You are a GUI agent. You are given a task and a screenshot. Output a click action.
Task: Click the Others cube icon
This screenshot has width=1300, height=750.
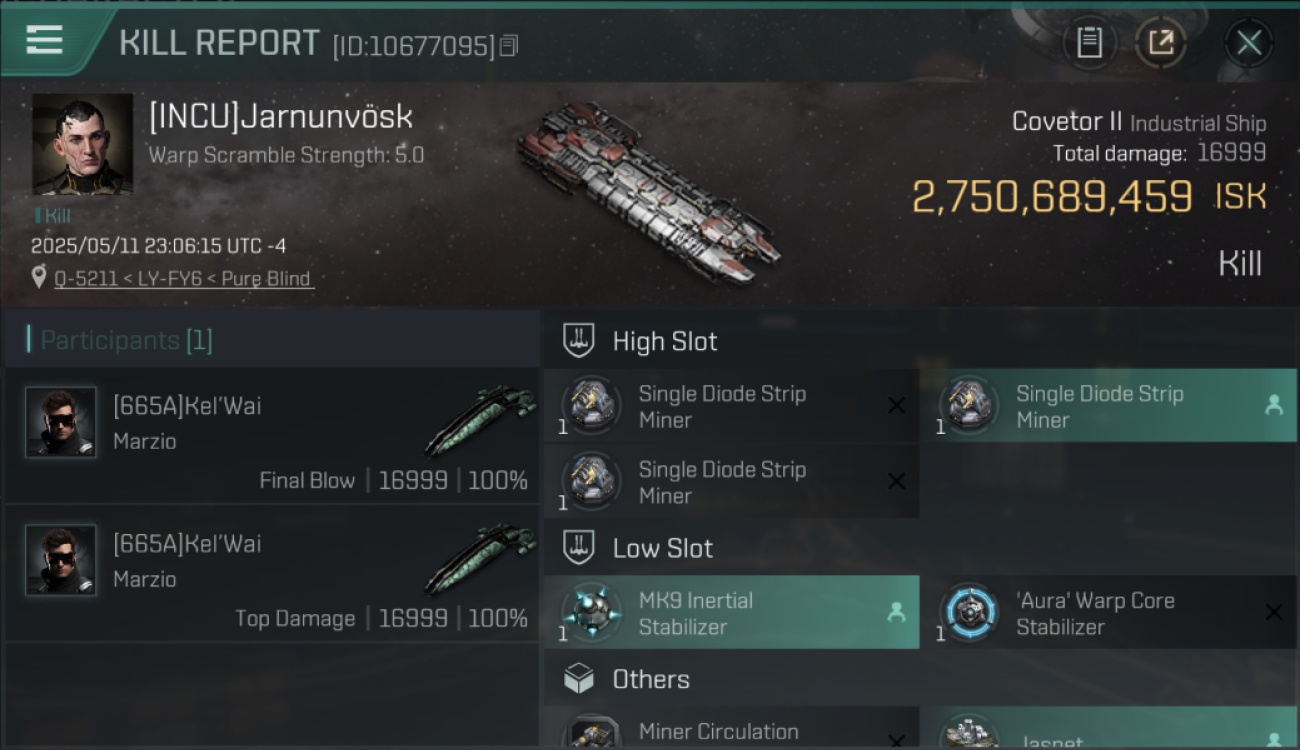pyautogui.click(x=579, y=680)
